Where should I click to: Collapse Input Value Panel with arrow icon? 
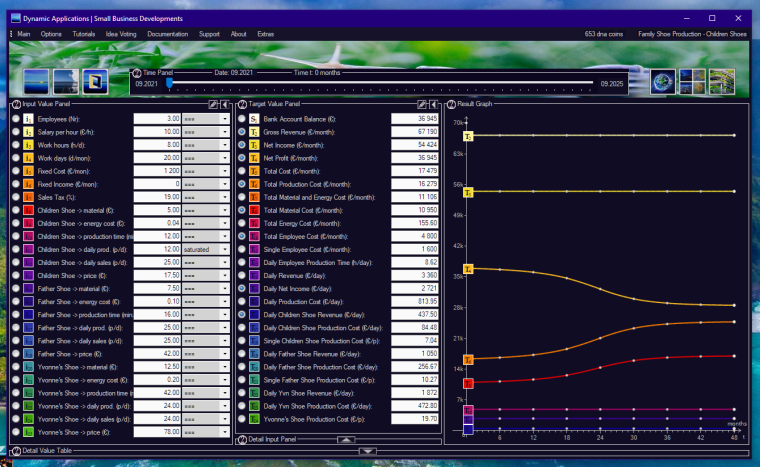(x=225, y=103)
